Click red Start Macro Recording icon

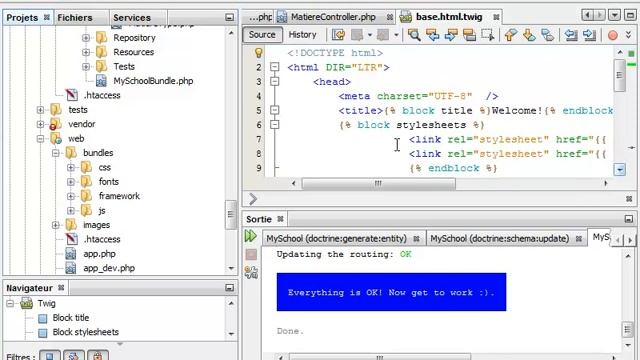click(x=613, y=35)
